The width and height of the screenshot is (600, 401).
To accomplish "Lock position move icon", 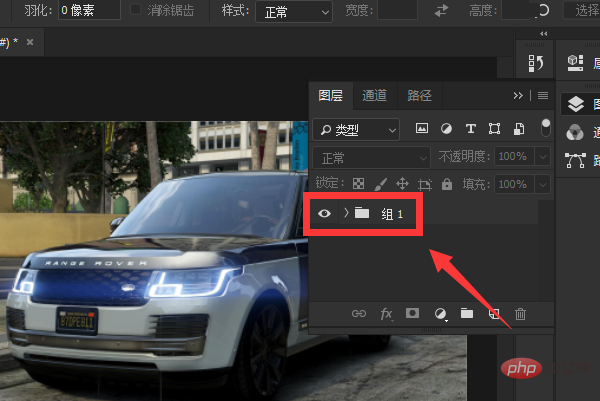I will pos(402,184).
